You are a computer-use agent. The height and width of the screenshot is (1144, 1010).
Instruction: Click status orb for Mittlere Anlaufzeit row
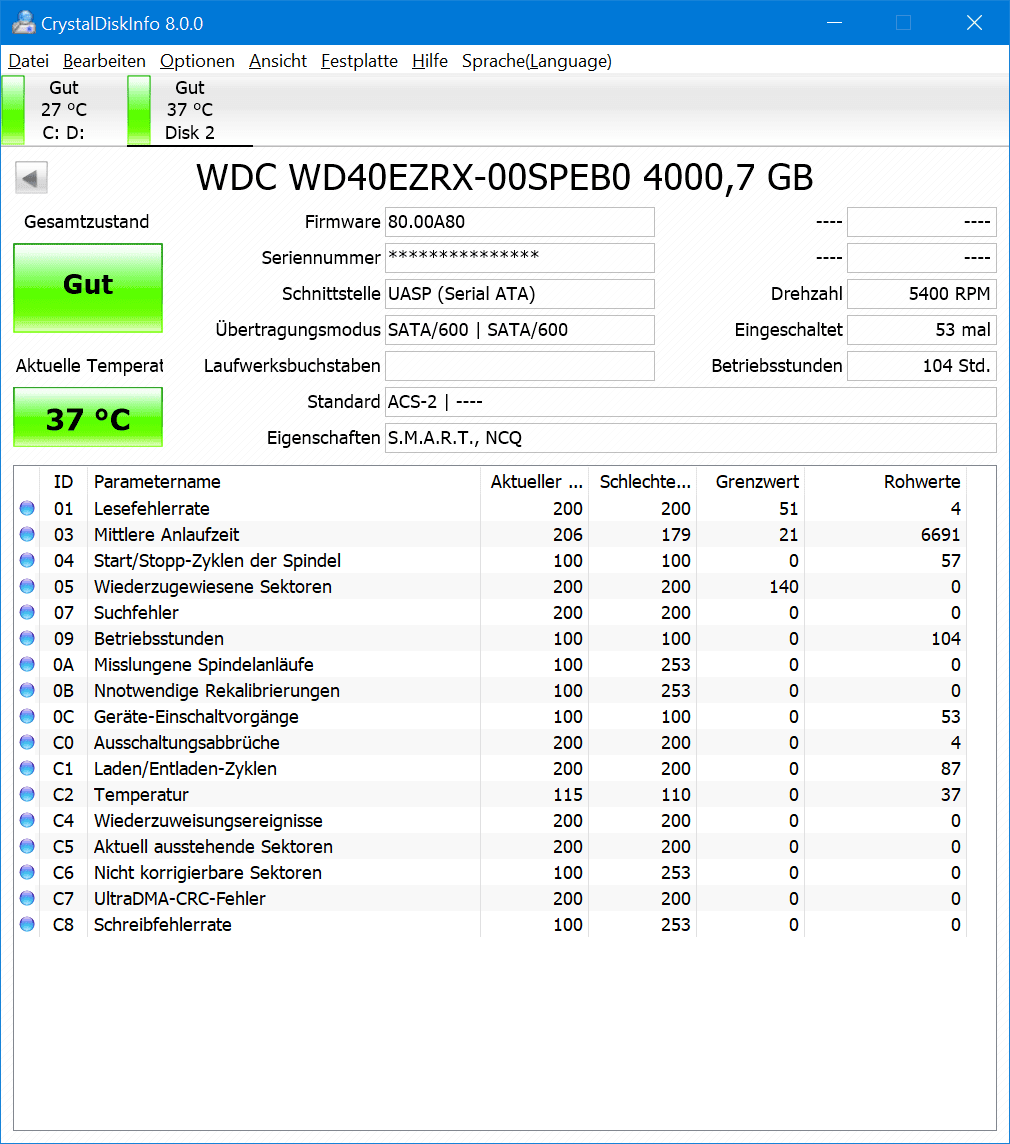[27, 534]
